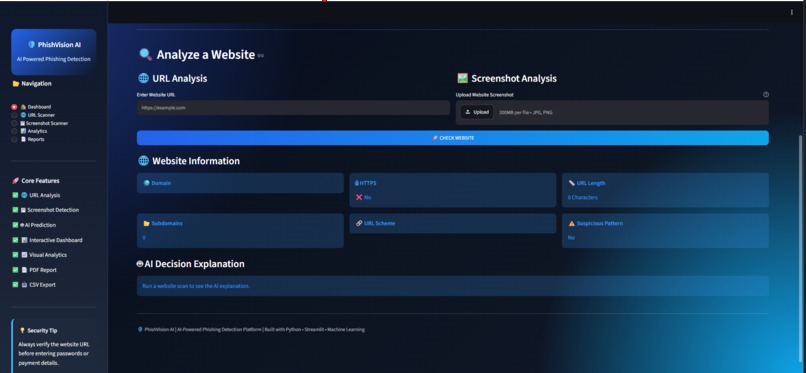Click the 'Enter Website URL' field label
The image size is (806, 373).
click(156, 95)
